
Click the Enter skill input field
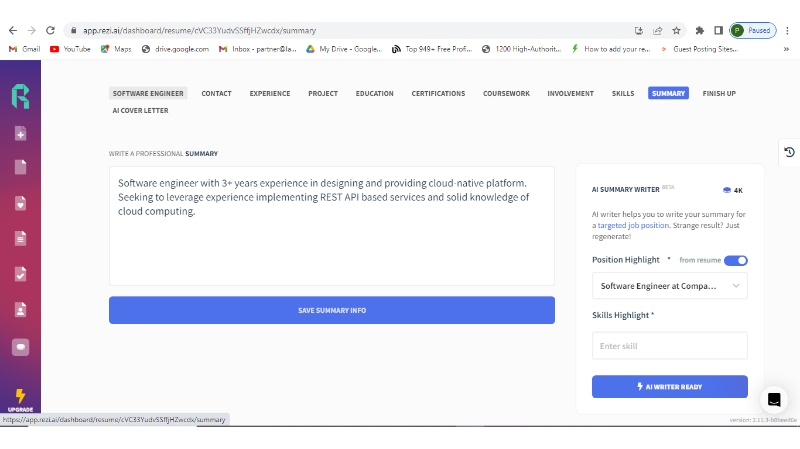pos(669,346)
